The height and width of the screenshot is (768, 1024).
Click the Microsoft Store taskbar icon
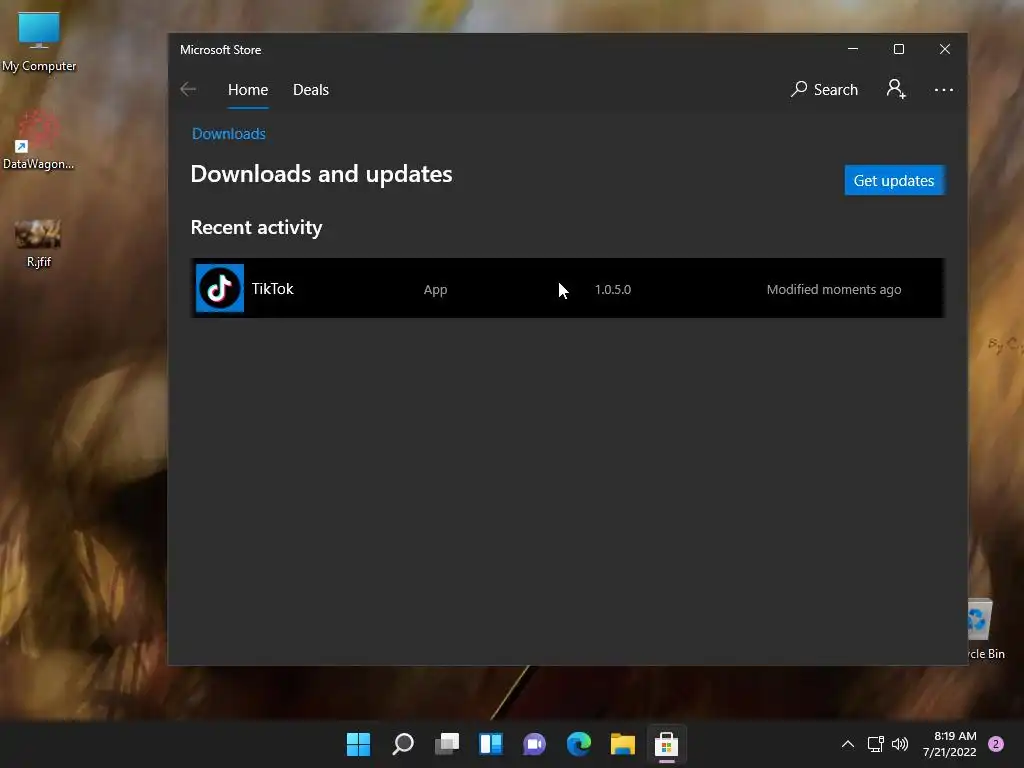(x=666, y=744)
